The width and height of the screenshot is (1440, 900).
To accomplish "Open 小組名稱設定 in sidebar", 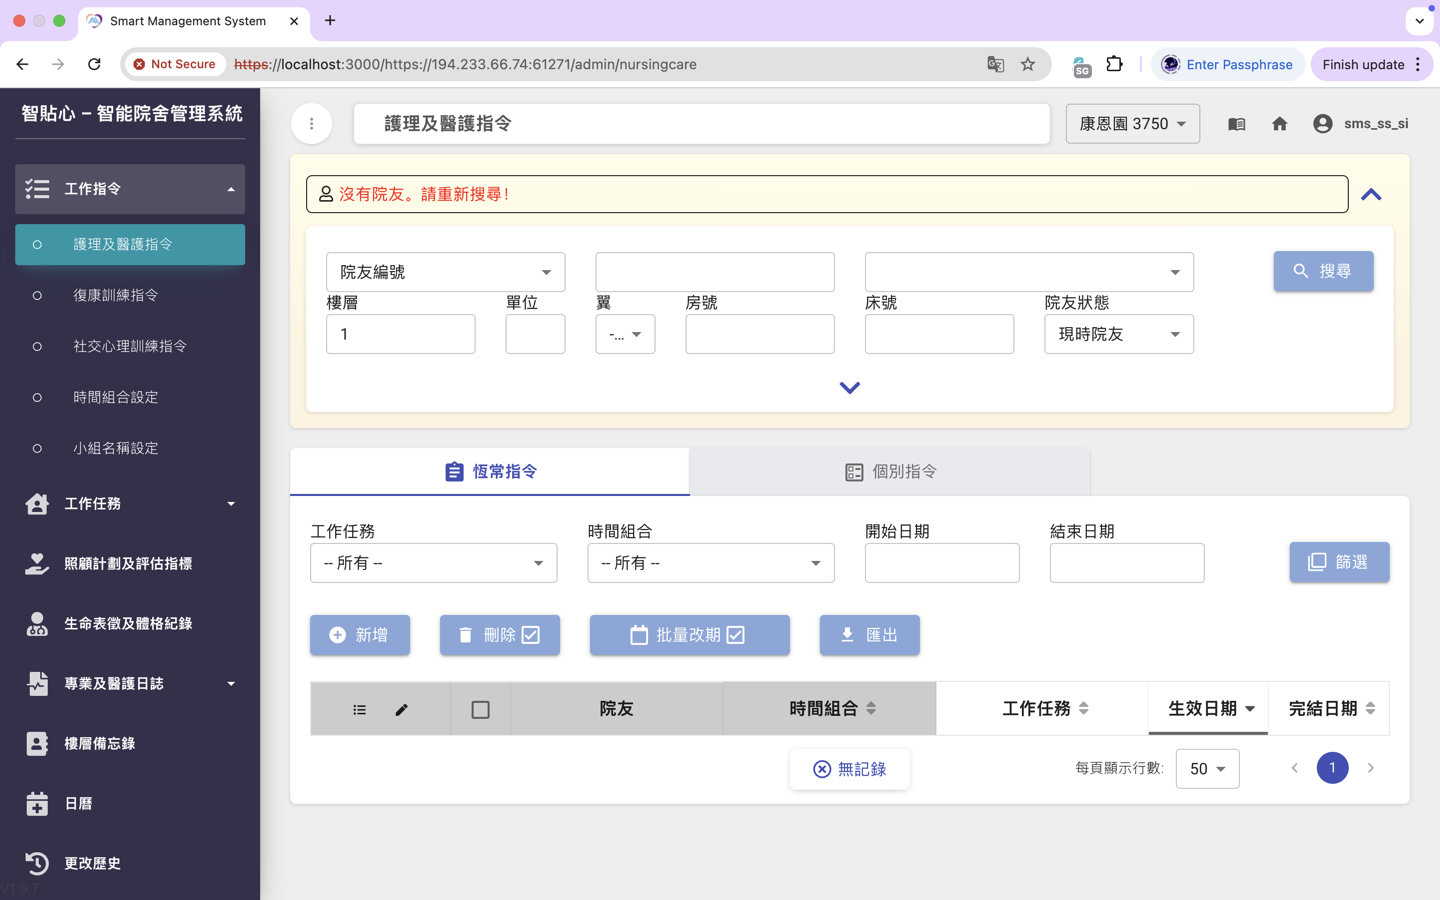I will [130, 448].
